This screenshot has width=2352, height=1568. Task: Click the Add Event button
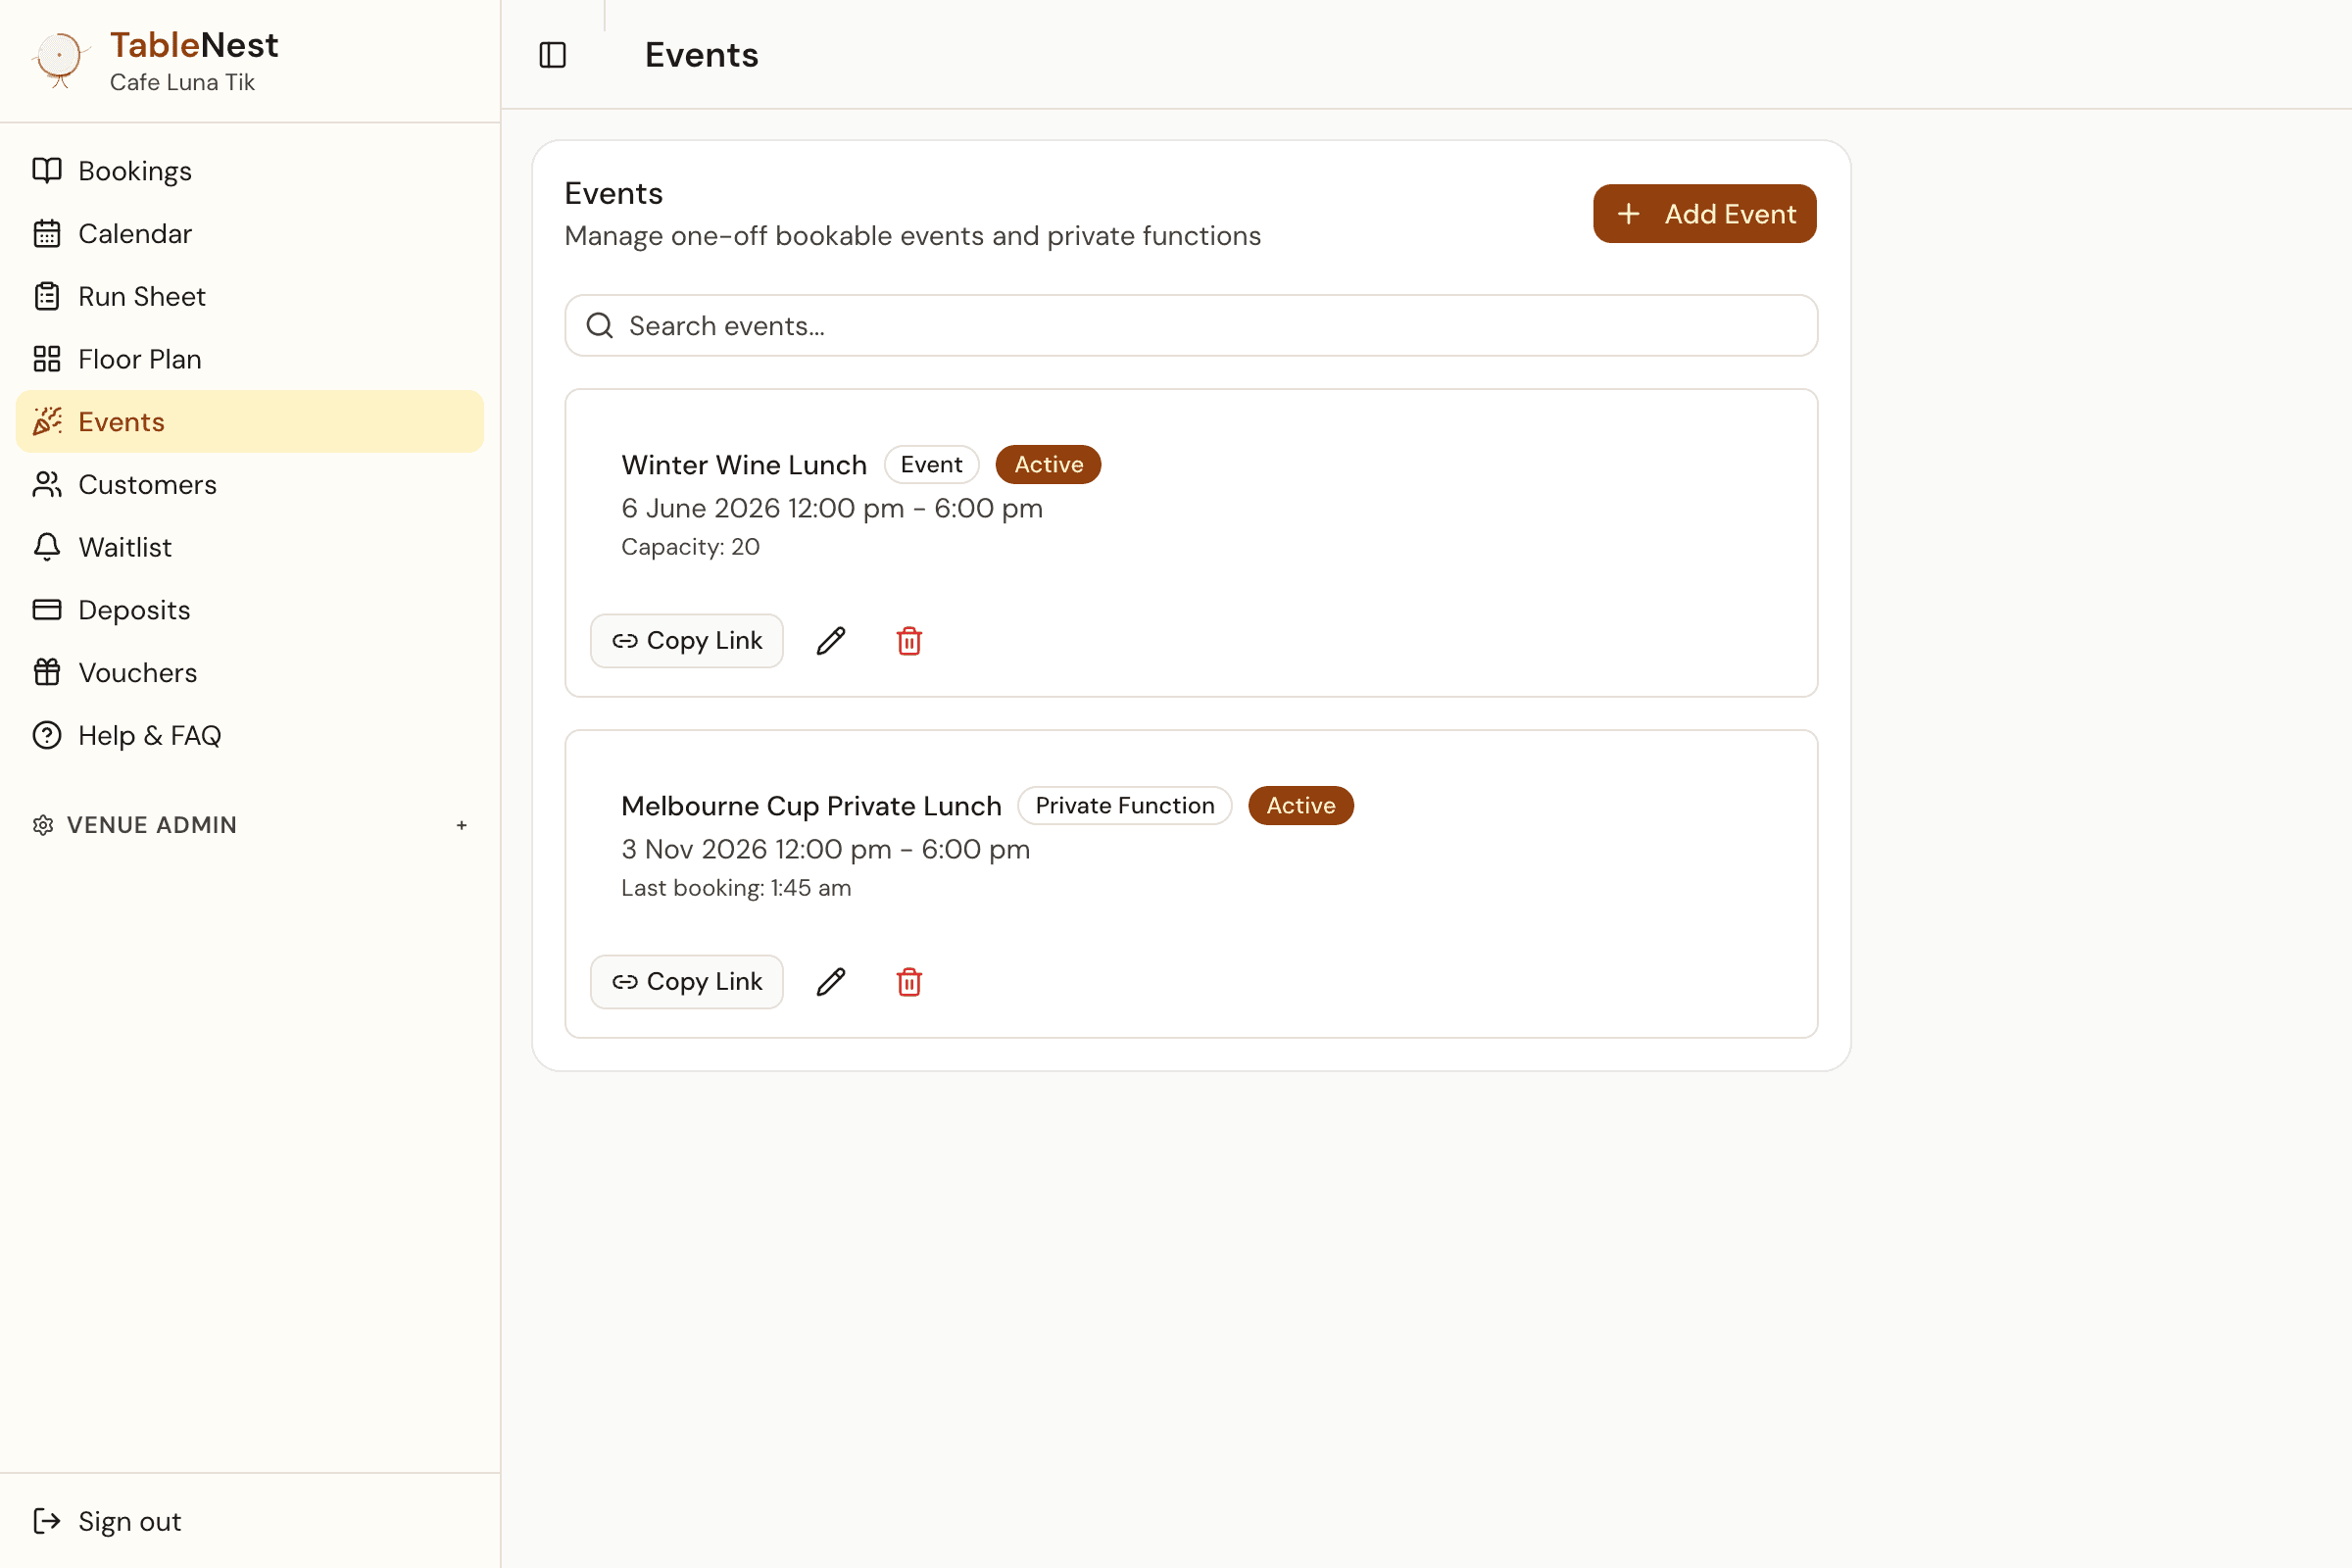(1704, 214)
